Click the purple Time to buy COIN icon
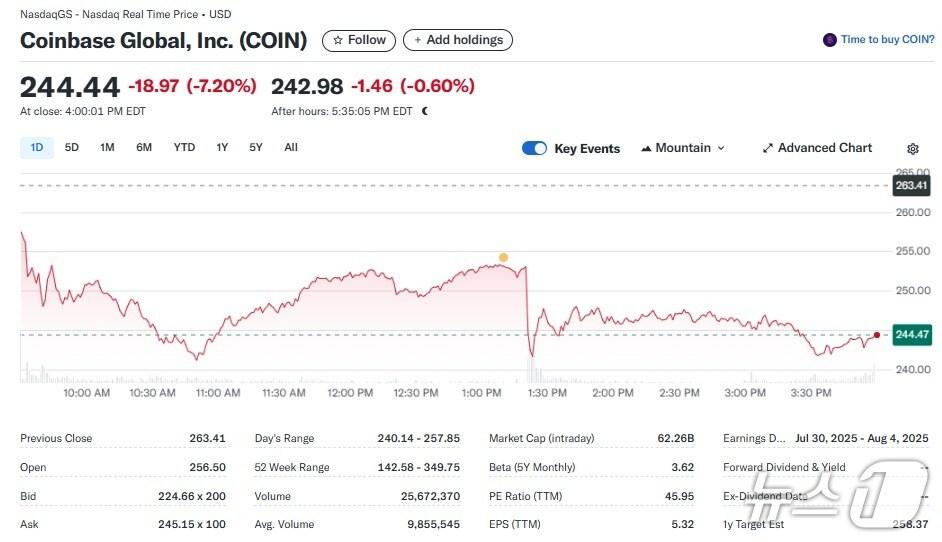This screenshot has height=542, width=942. 829,40
